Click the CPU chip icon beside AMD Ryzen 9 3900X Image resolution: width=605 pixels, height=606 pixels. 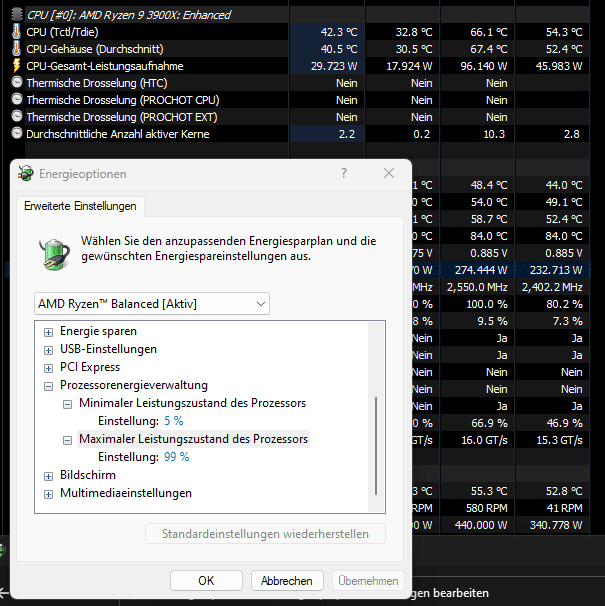tap(17, 15)
